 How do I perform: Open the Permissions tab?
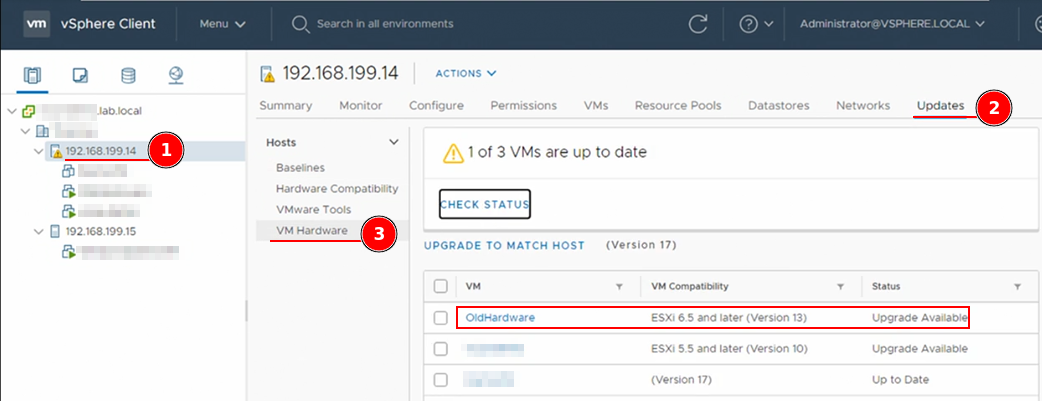point(524,106)
